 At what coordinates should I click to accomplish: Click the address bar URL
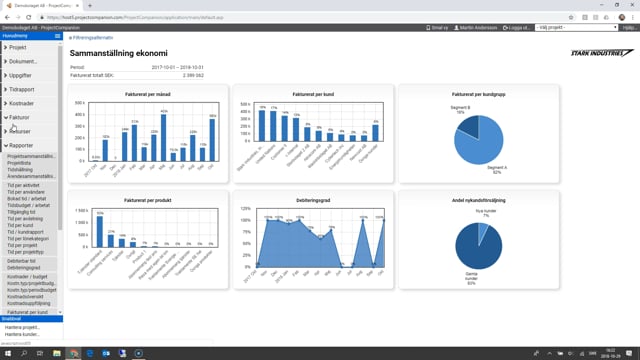click(x=135, y=18)
